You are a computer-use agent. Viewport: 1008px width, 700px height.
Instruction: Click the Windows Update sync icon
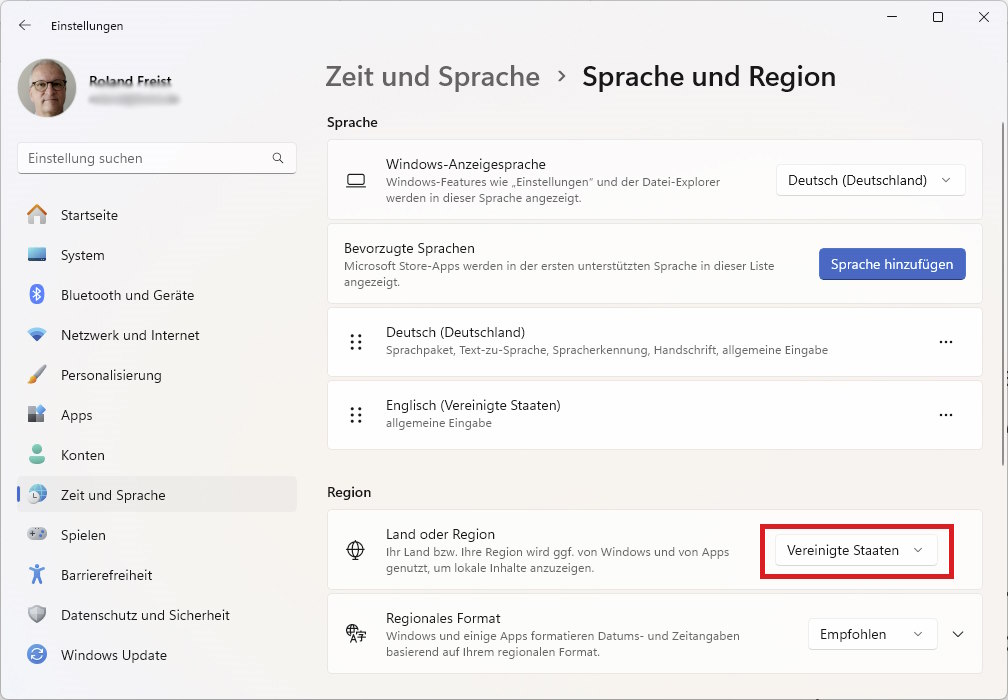pos(37,655)
